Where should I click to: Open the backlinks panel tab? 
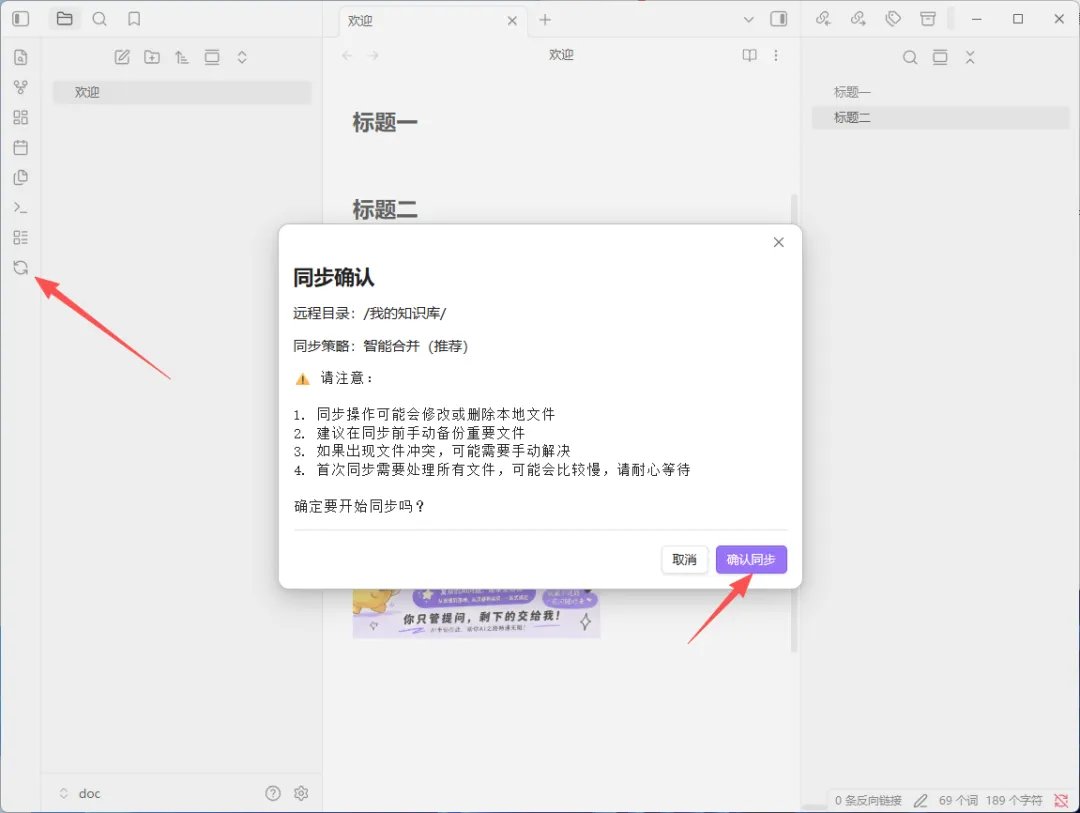click(823, 19)
